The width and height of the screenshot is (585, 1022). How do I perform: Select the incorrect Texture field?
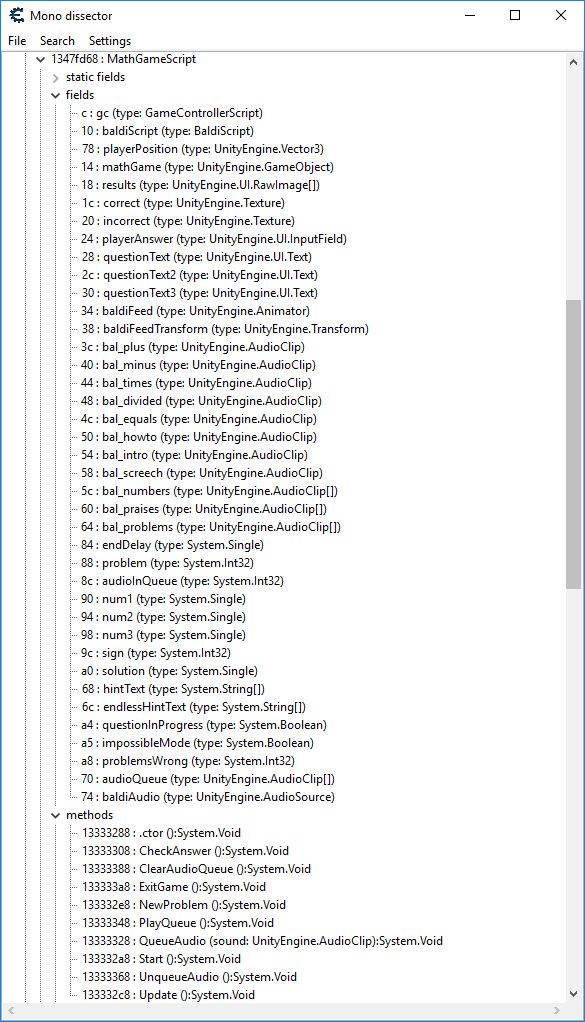pos(188,221)
